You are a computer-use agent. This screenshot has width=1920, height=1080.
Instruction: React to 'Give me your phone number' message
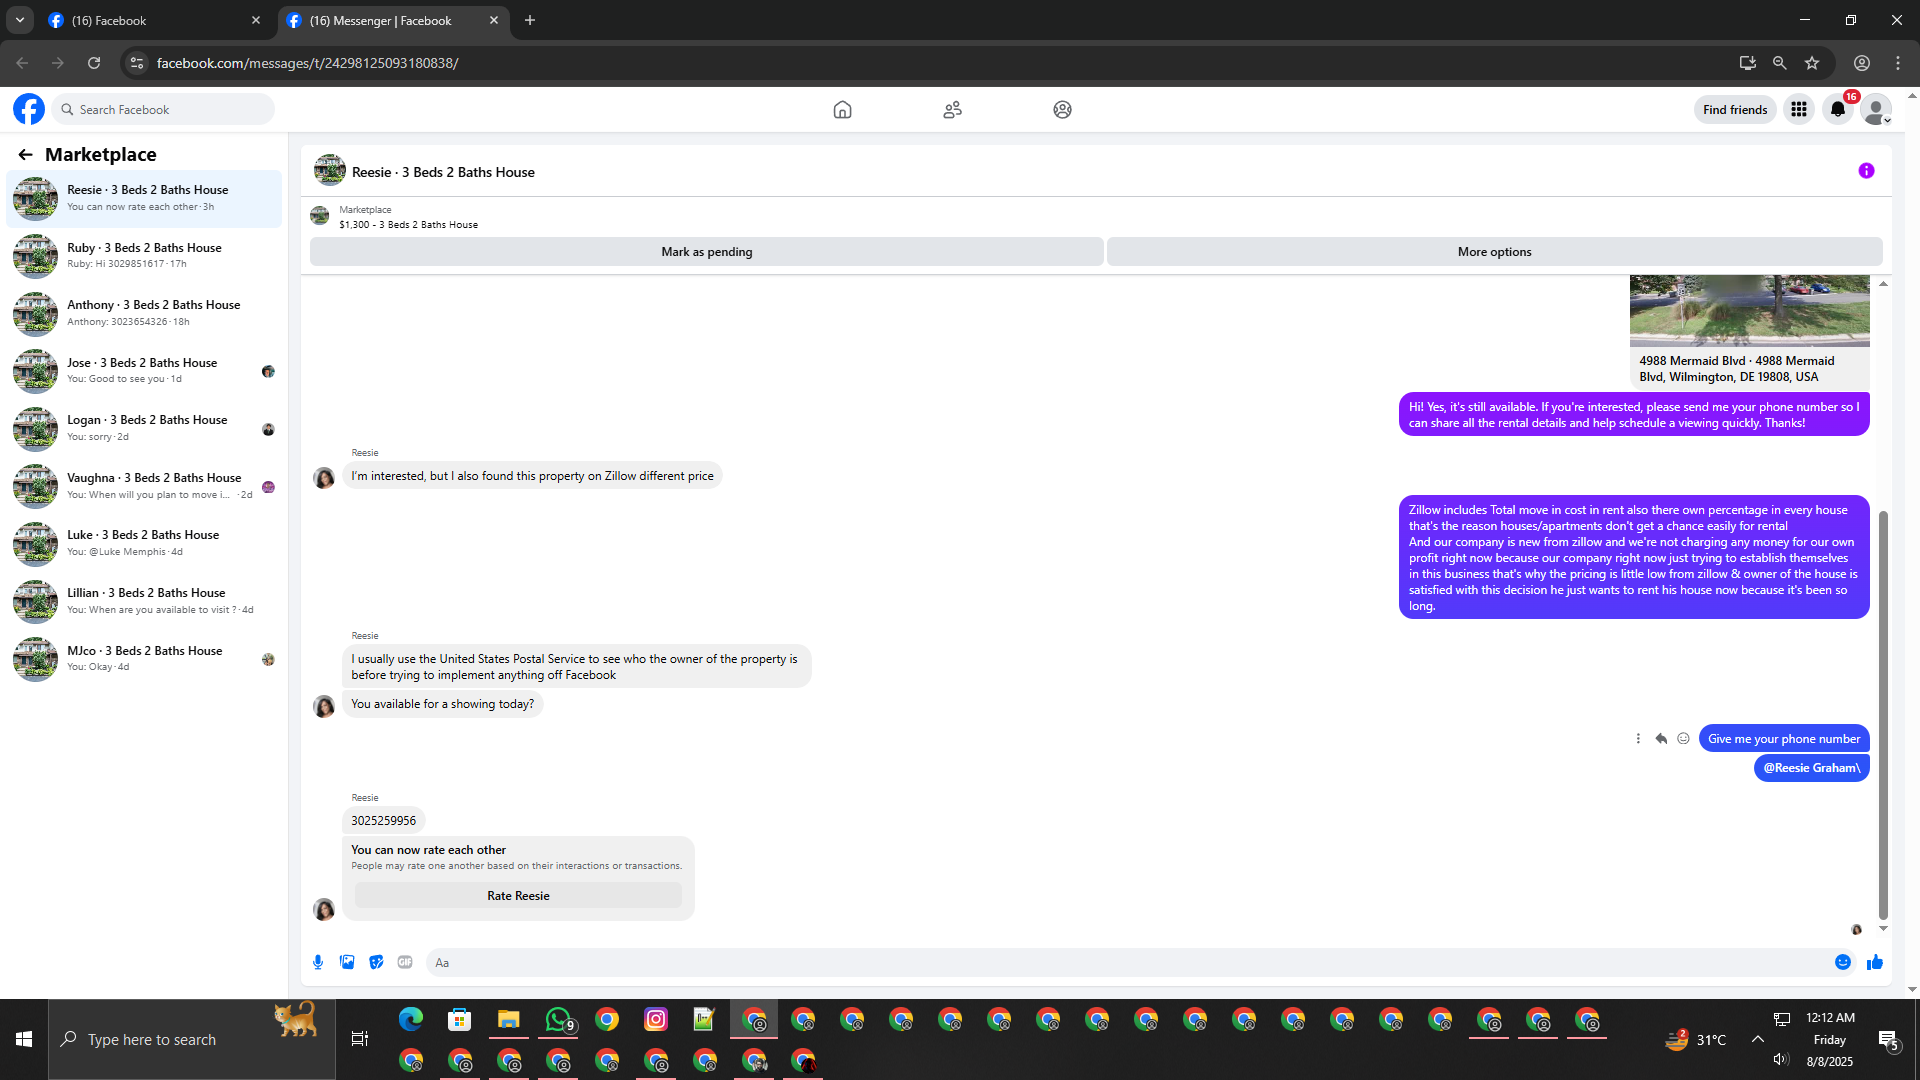[x=1684, y=739]
